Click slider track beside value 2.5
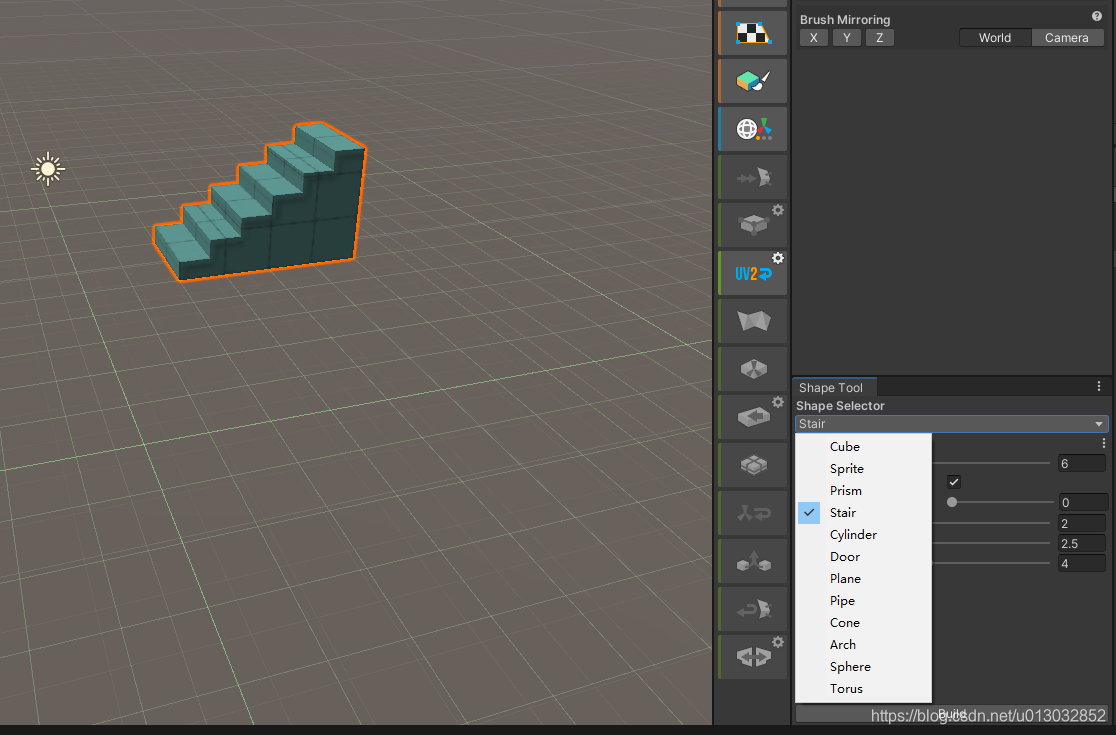The image size is (1116, 735). [991, 543]
